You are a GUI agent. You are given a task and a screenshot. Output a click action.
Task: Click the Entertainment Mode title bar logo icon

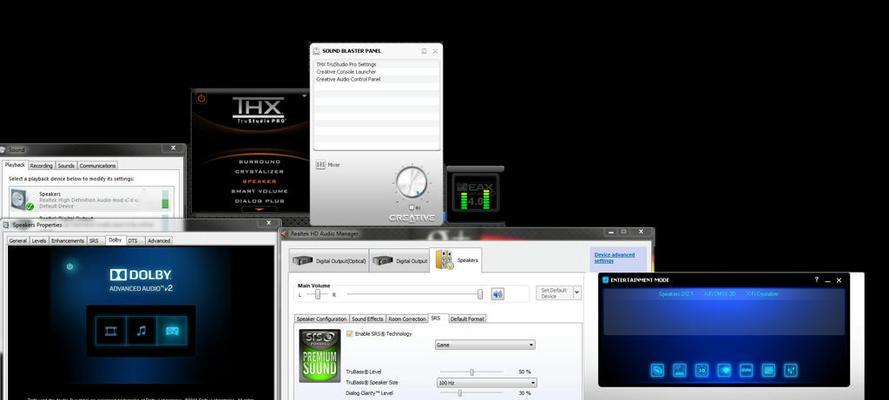point(606,280)
